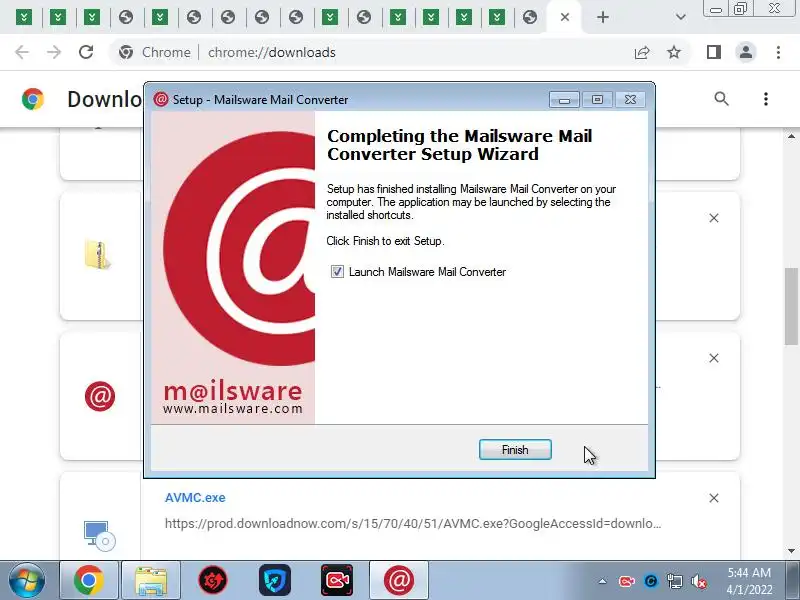The image size is (800, 600).
Task: Click the page scrollbar down arrow
Action: pos(791,551)
